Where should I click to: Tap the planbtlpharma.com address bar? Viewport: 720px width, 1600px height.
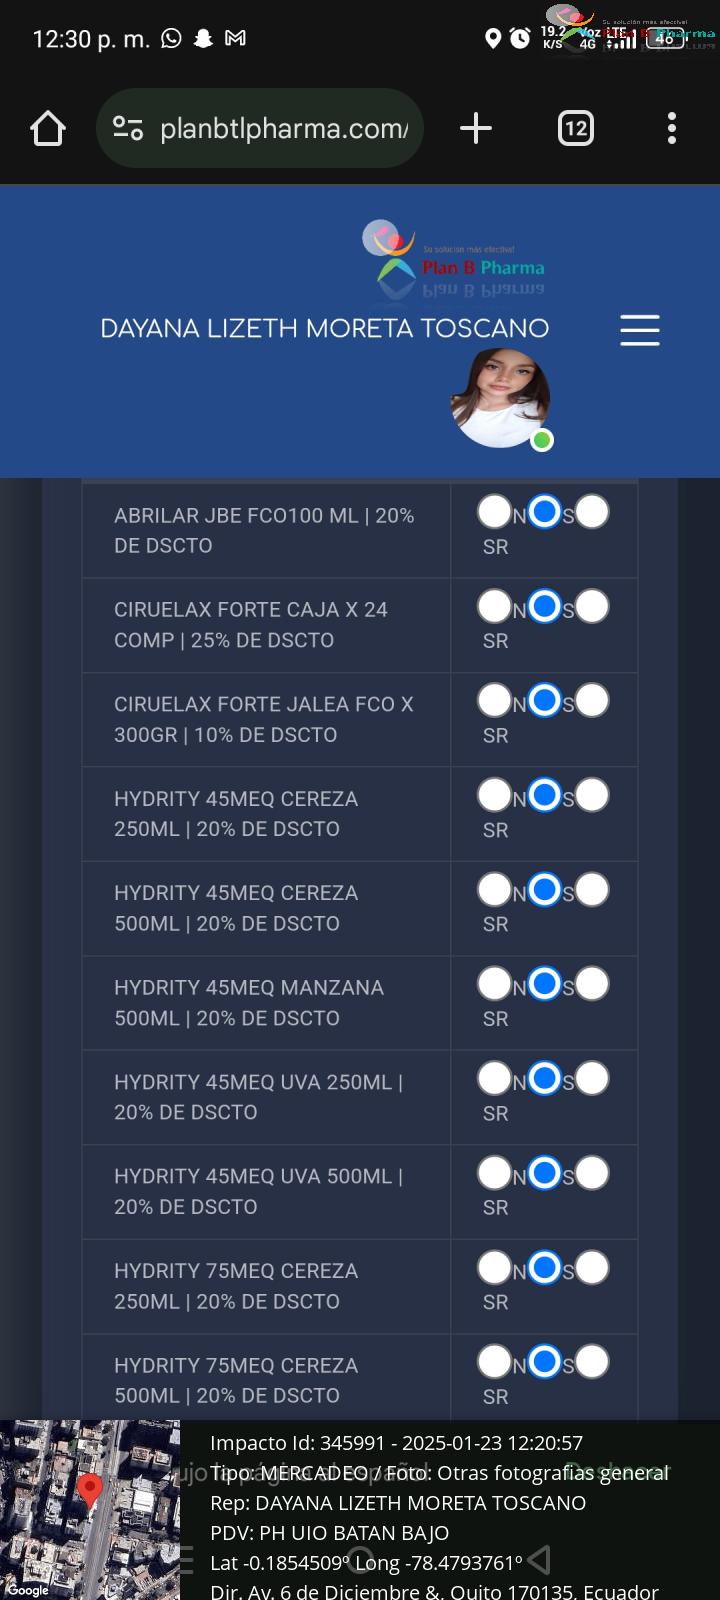(260, 128)
